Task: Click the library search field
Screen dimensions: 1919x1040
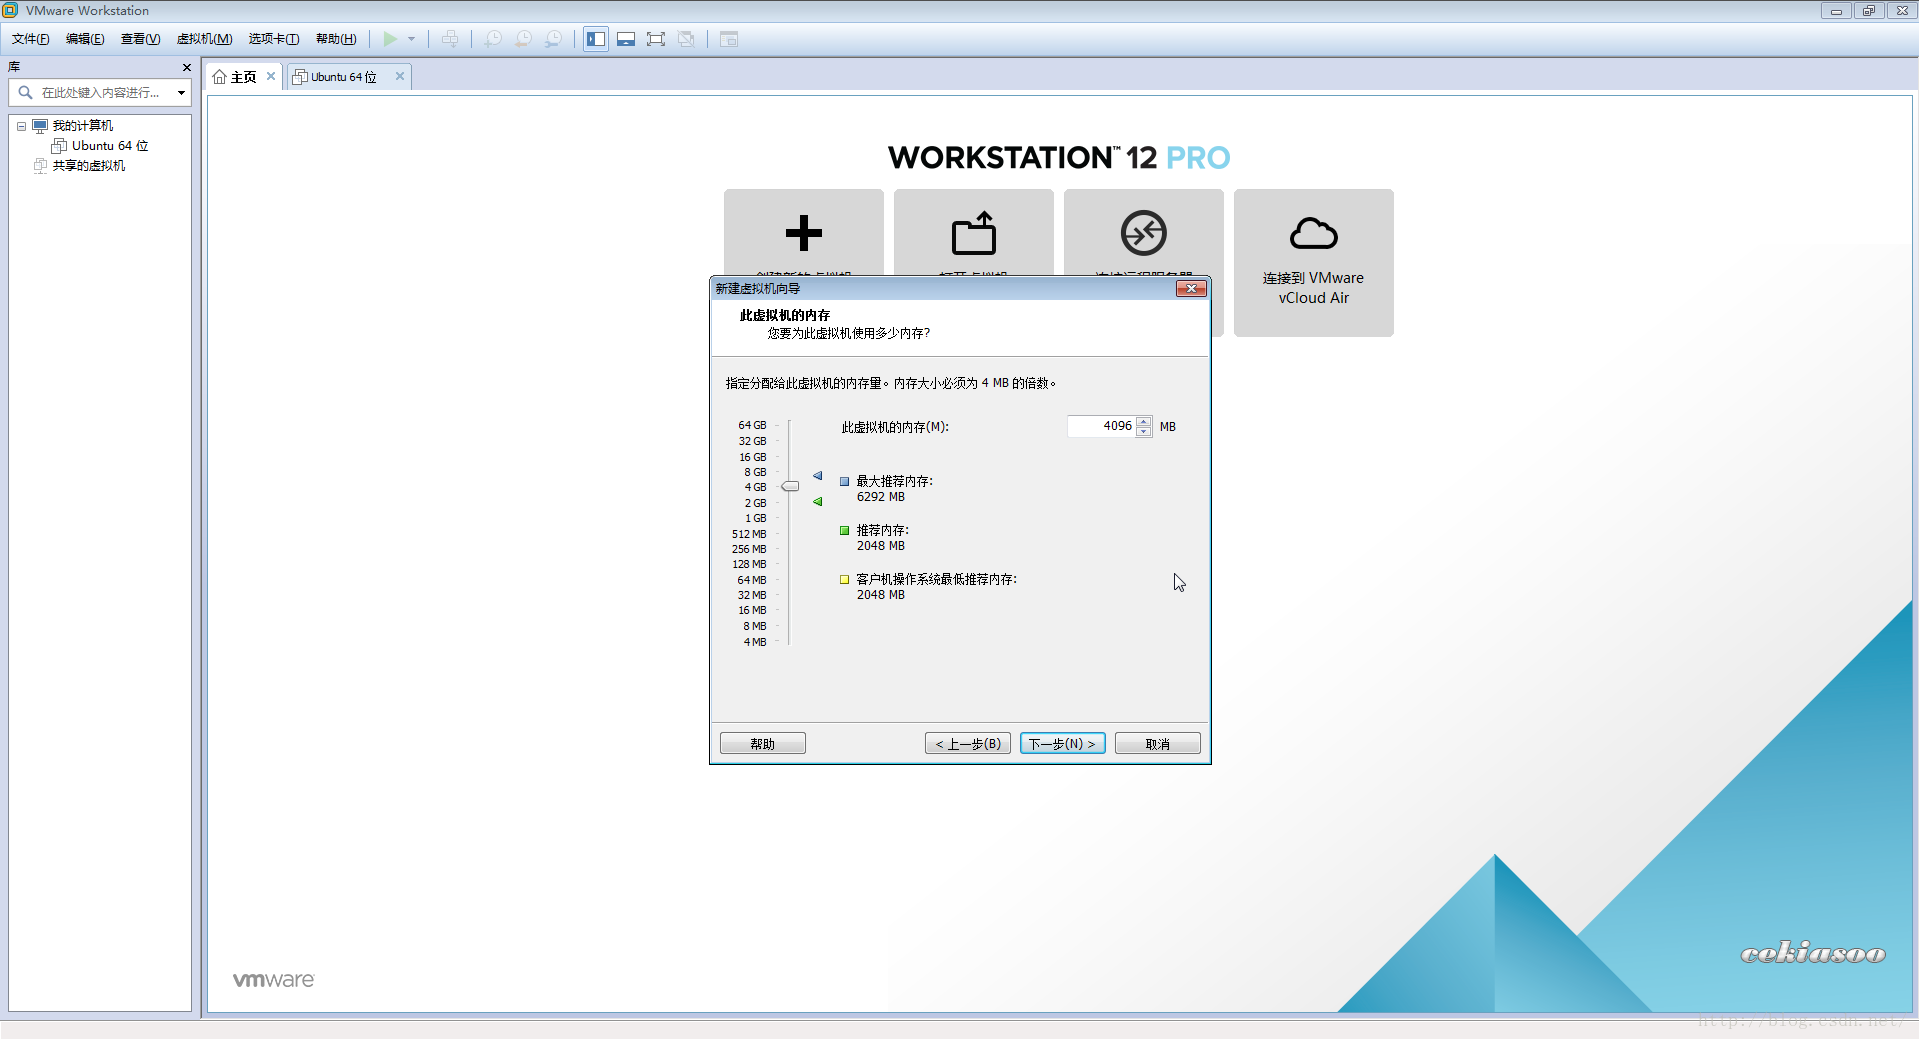Action: coord(100,92)
